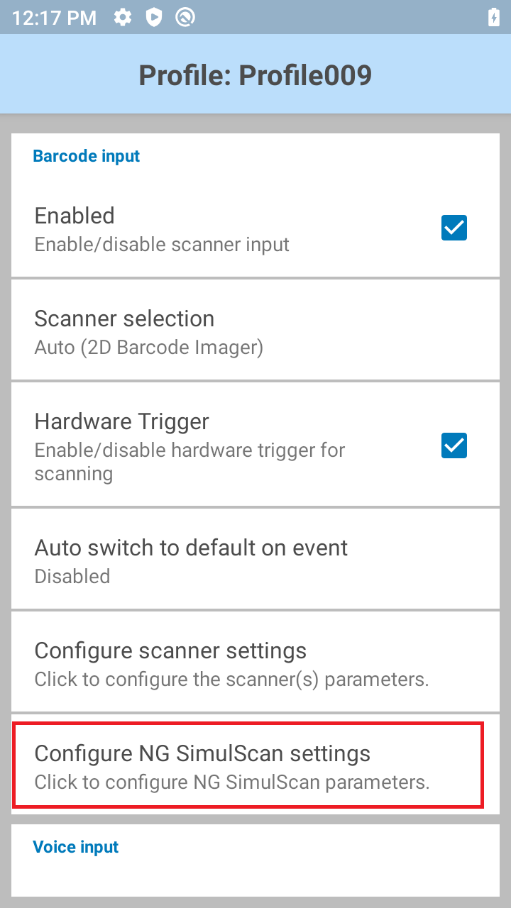
Task: Tap the Voice input section header
Action: pos(76,847)
